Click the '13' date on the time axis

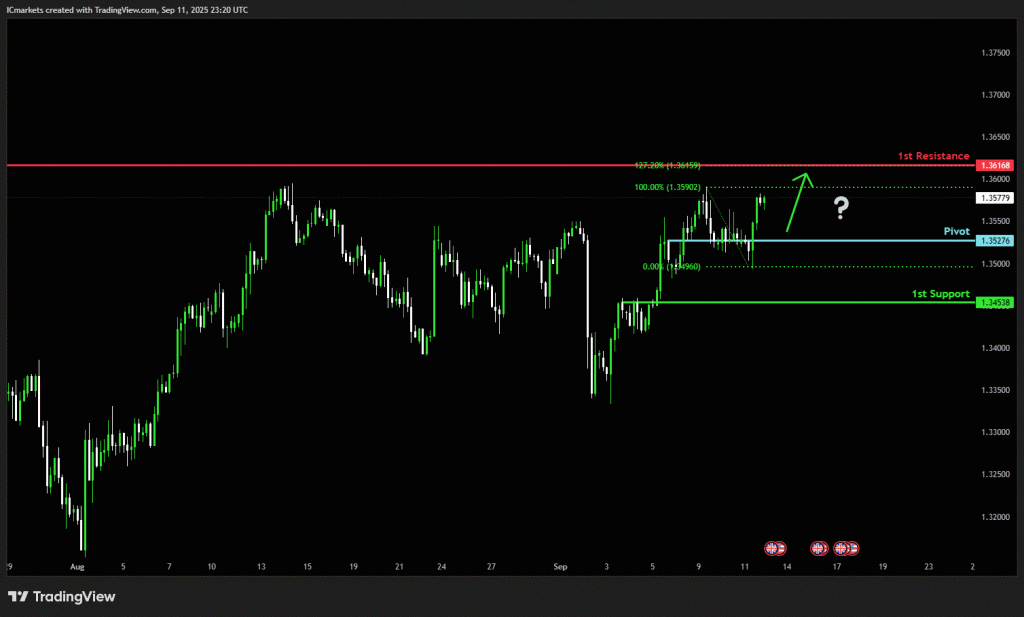tap(261, 567)
